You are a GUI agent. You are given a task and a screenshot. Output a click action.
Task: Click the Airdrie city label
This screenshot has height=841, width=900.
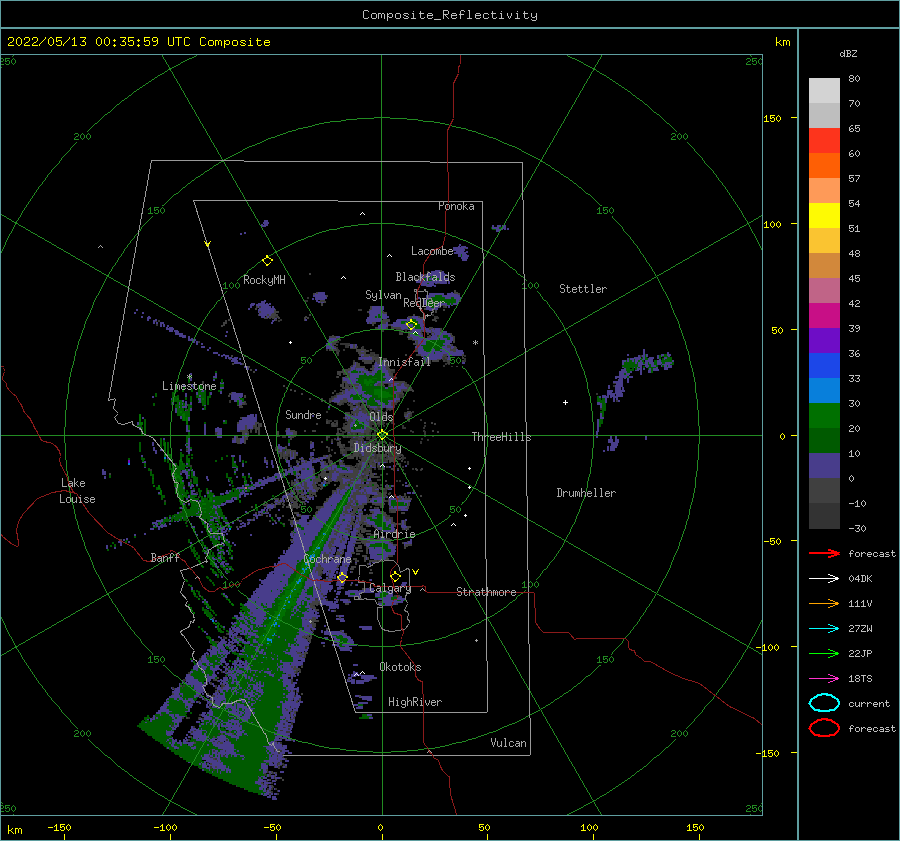pyautogui.click(x=394, y=534)
